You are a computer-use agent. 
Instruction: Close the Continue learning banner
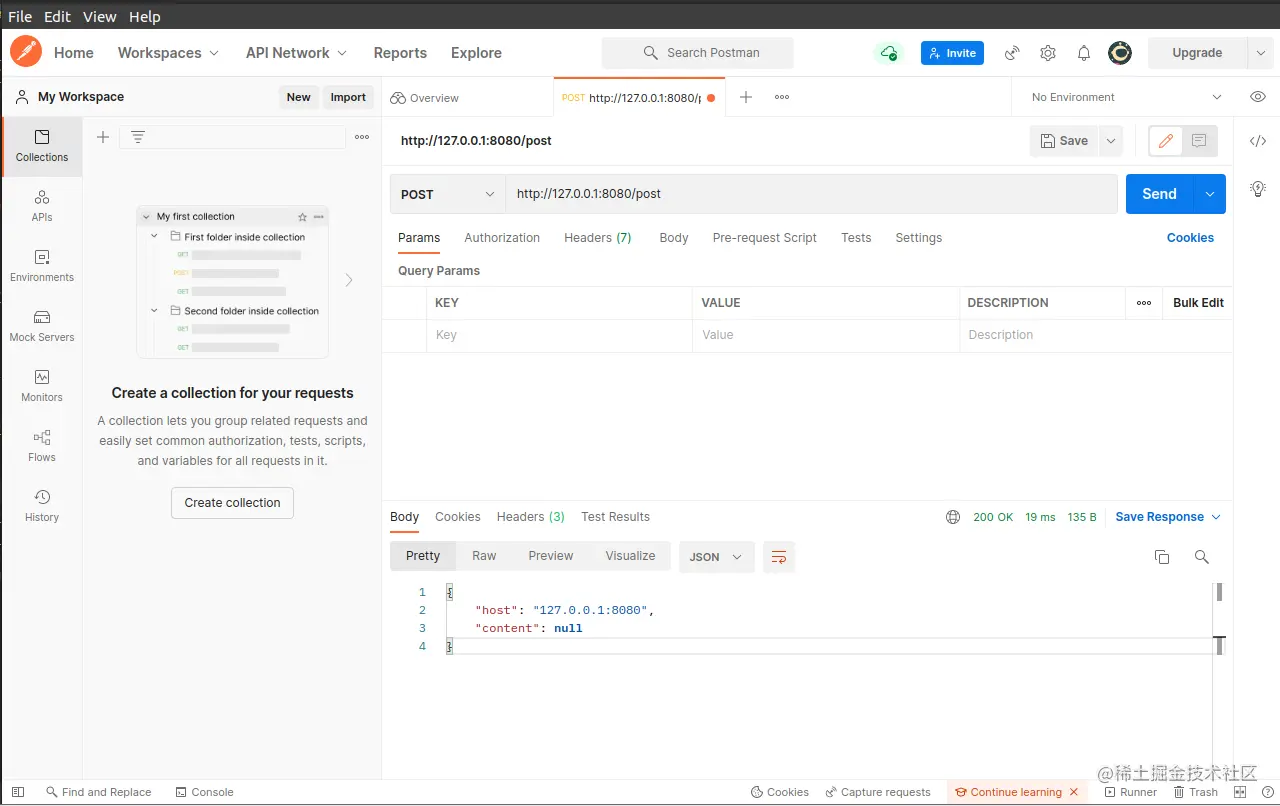point(1074,792)
